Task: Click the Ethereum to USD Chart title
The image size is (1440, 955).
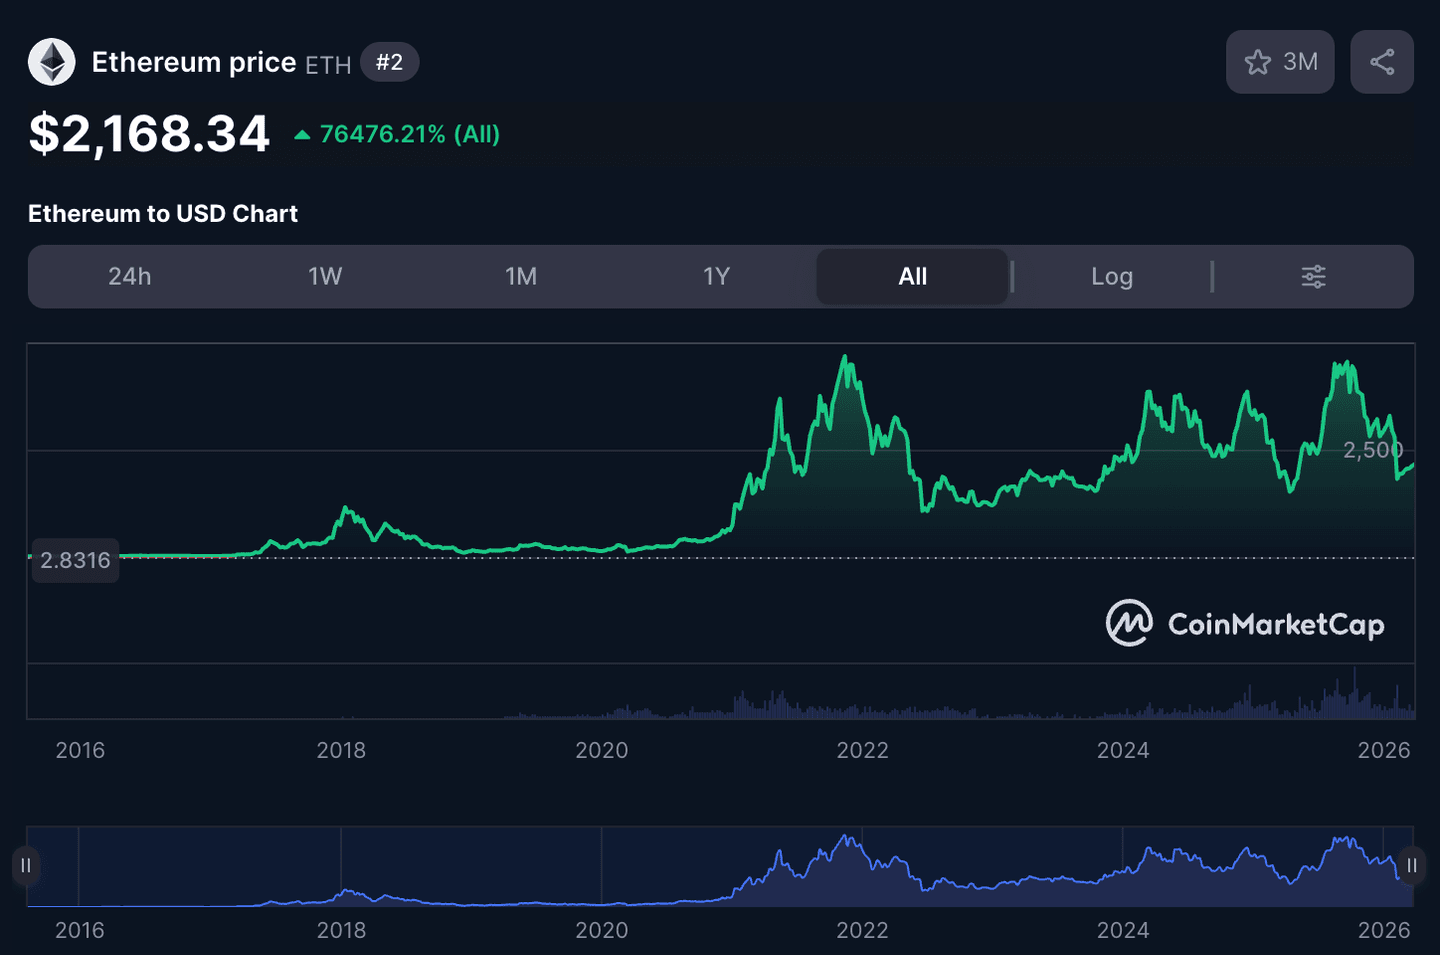Action: 163,214
